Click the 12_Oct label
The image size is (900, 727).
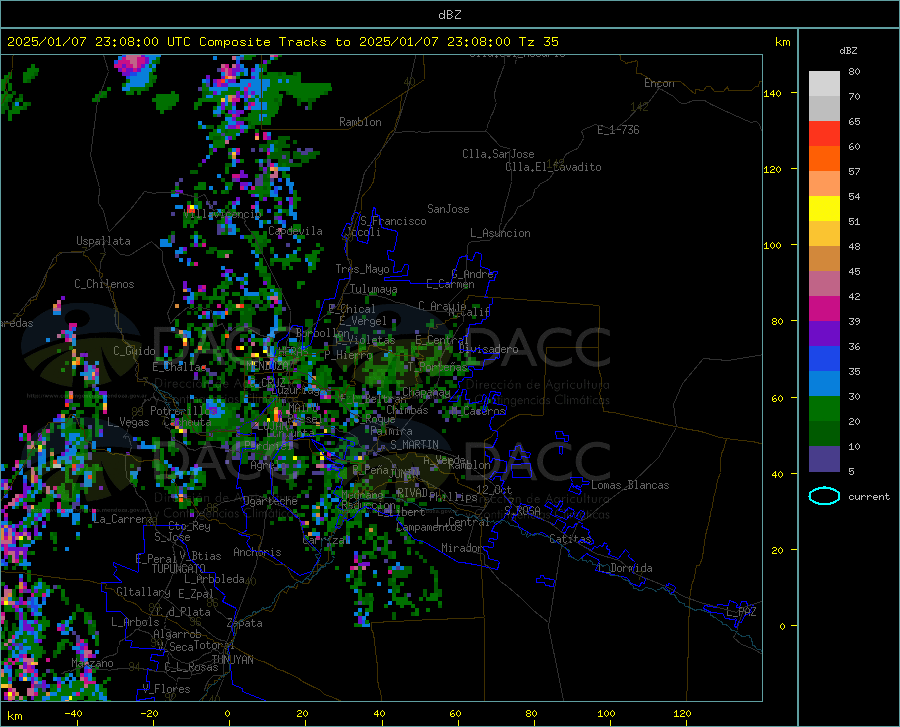pyautogui.click(x=494, y=489)
